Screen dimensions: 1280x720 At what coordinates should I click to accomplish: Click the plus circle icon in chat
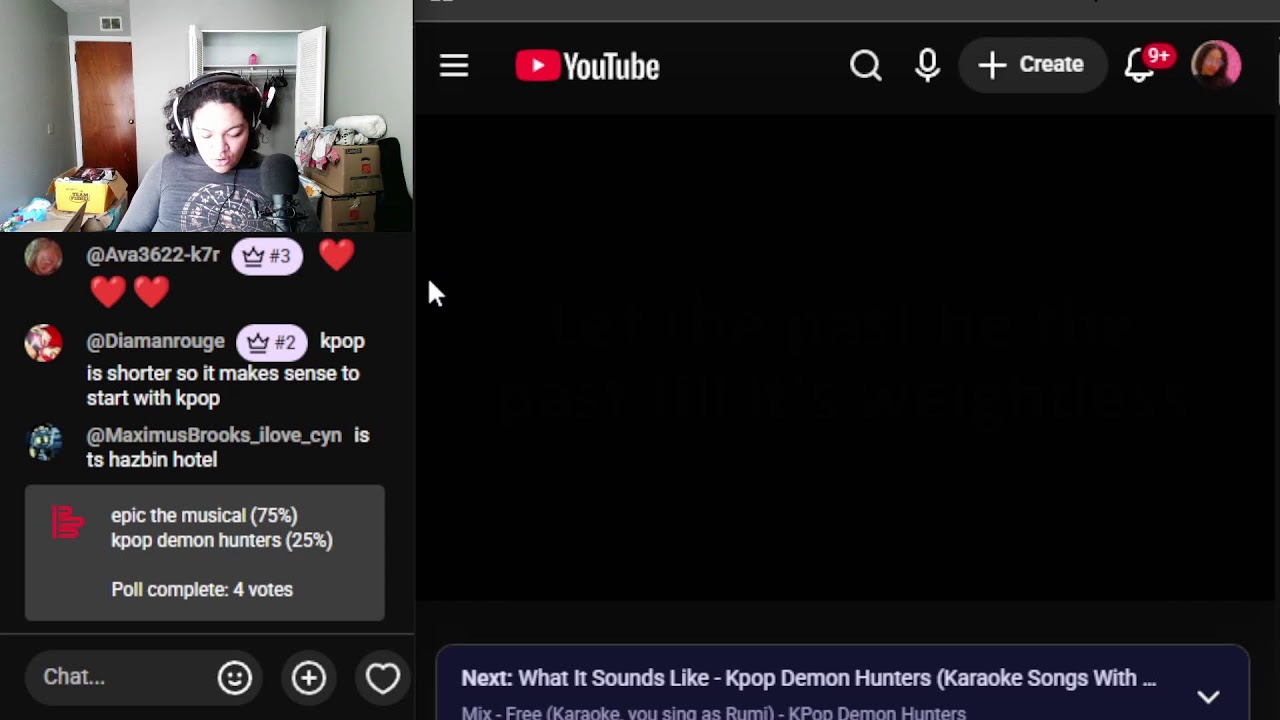pyautogui.click(x=309, y=678)
